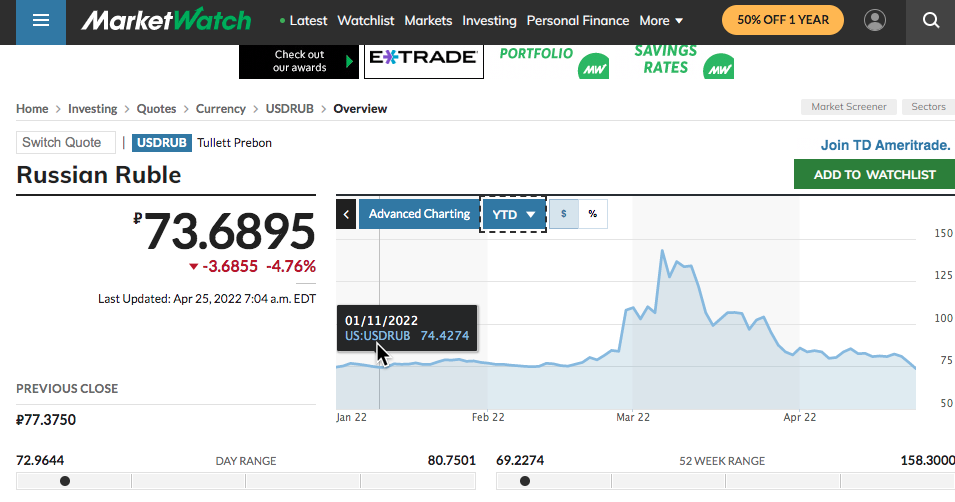Click the Check out our awards banner
This screenshot has height=502, width=955.
click(299, 61)
